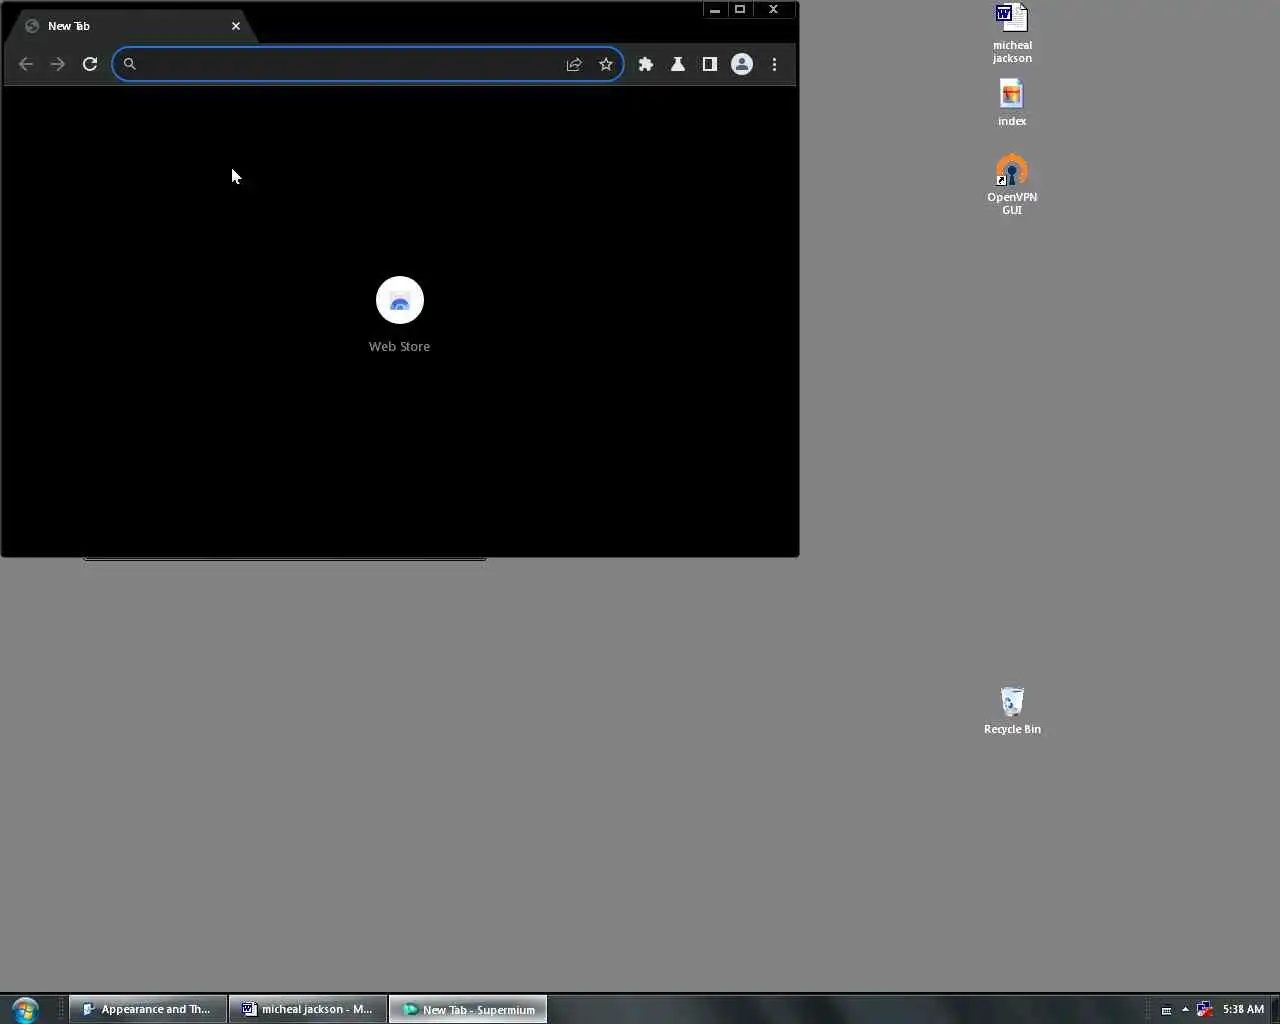Click the search magnifier icon in address bar
1280x1024 pixels.
129,64
